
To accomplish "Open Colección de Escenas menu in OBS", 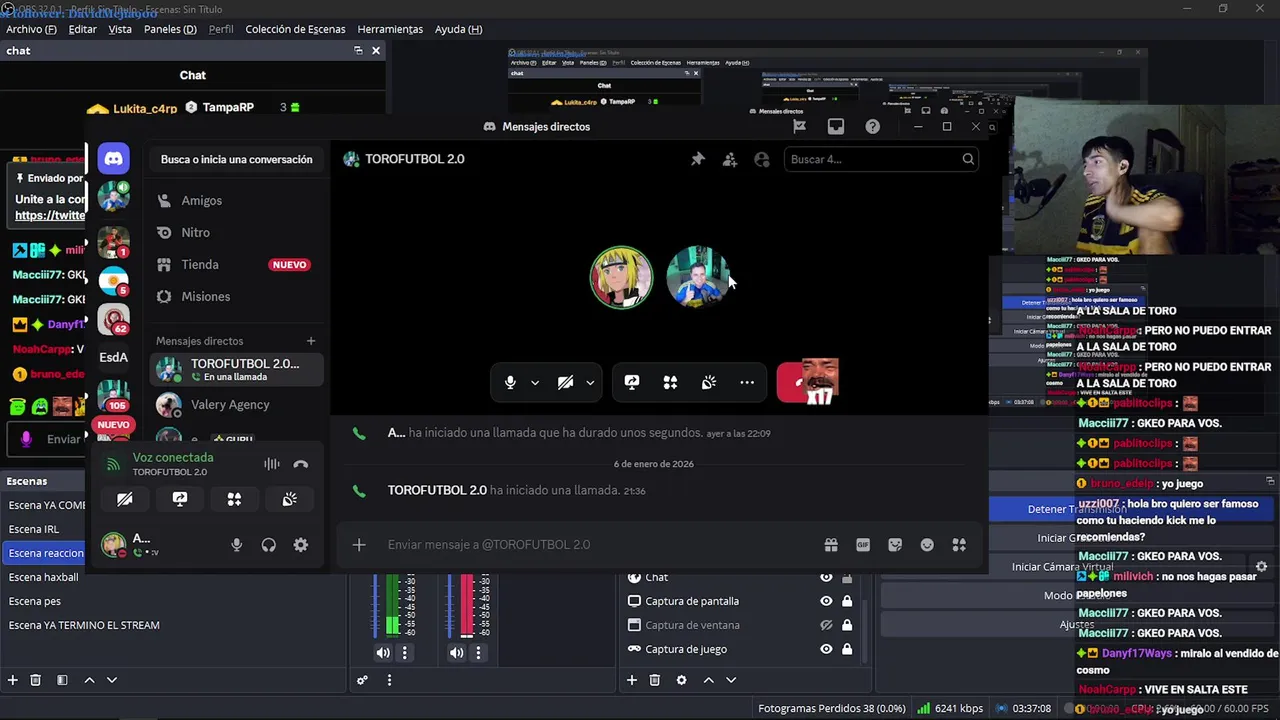I will (x=295, y=29).
